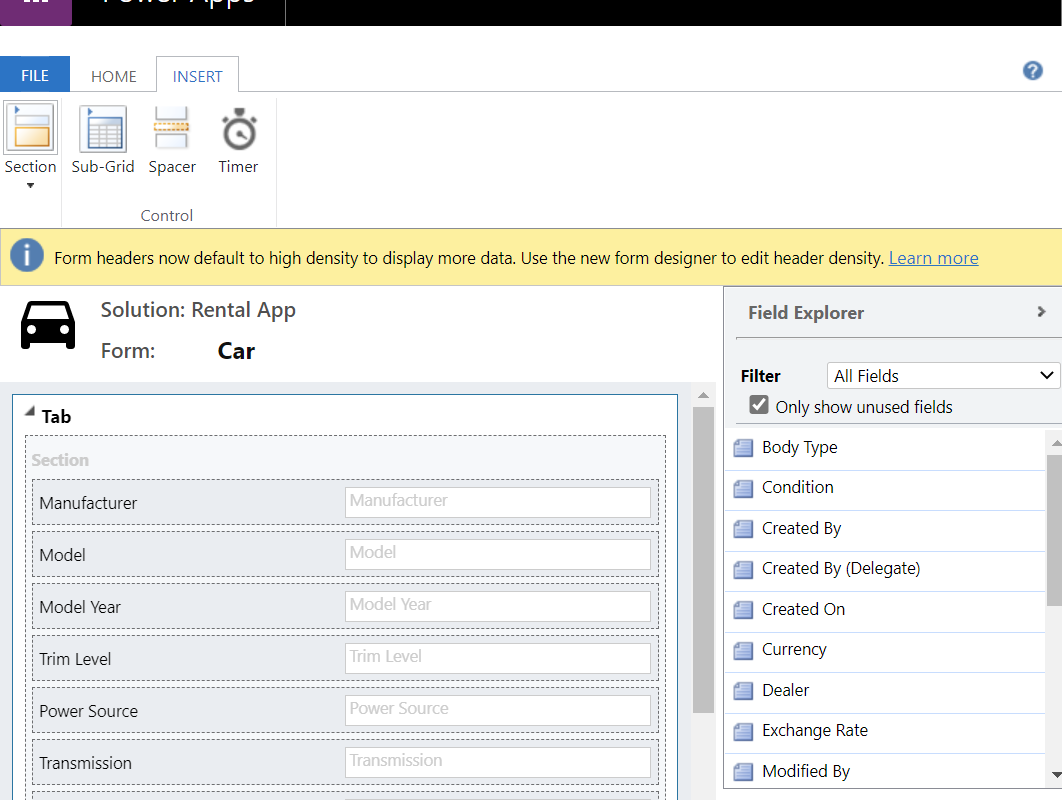Open the Learn more link
Viewport: 1062px width, 800px height.
point(933,258)
